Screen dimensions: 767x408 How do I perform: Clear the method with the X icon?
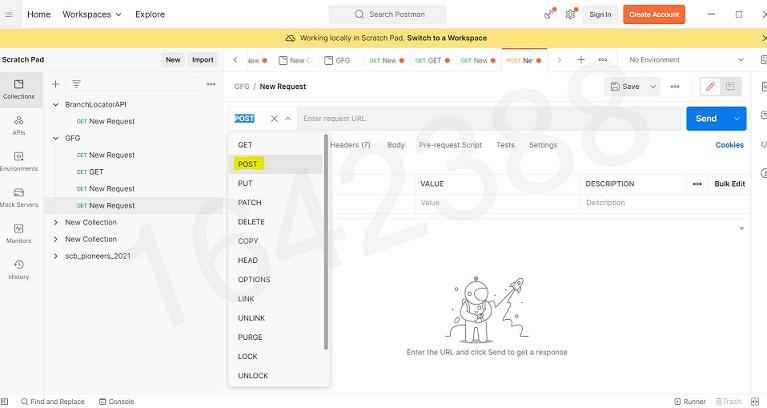274,118
